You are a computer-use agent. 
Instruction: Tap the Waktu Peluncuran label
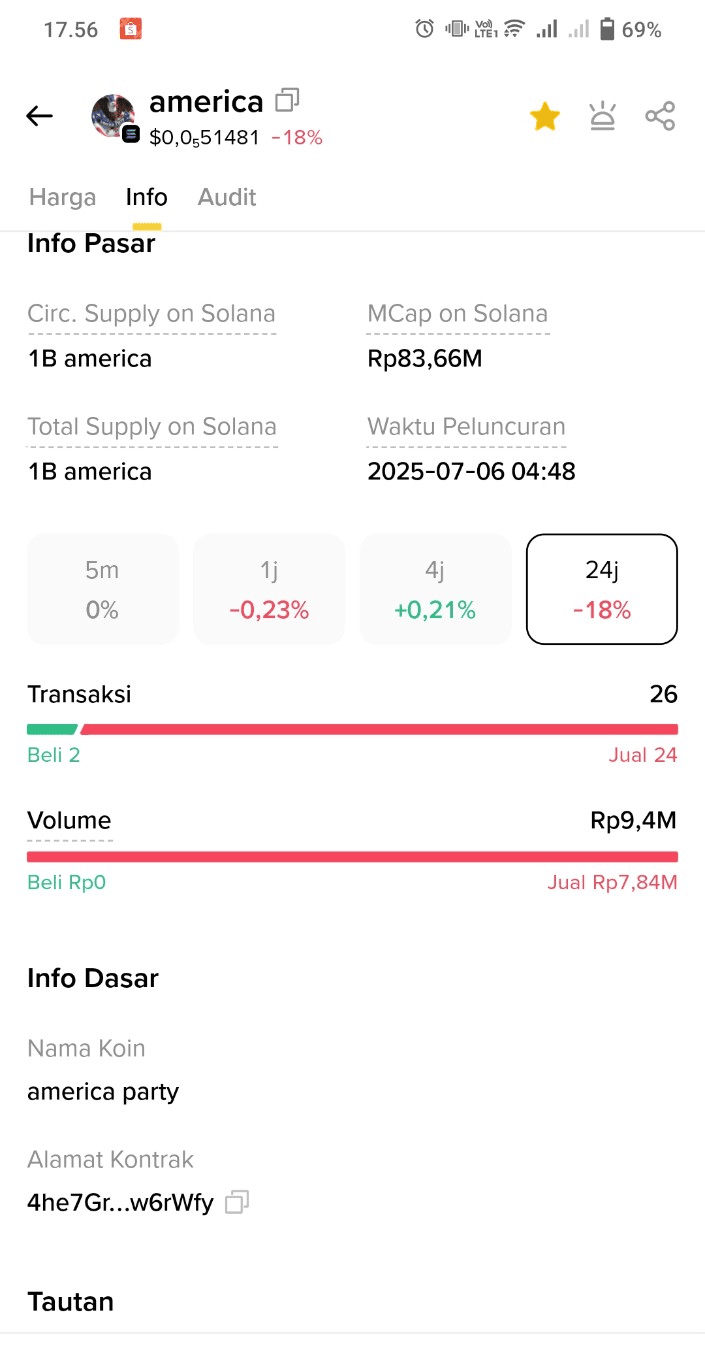[x=466, y=427]
